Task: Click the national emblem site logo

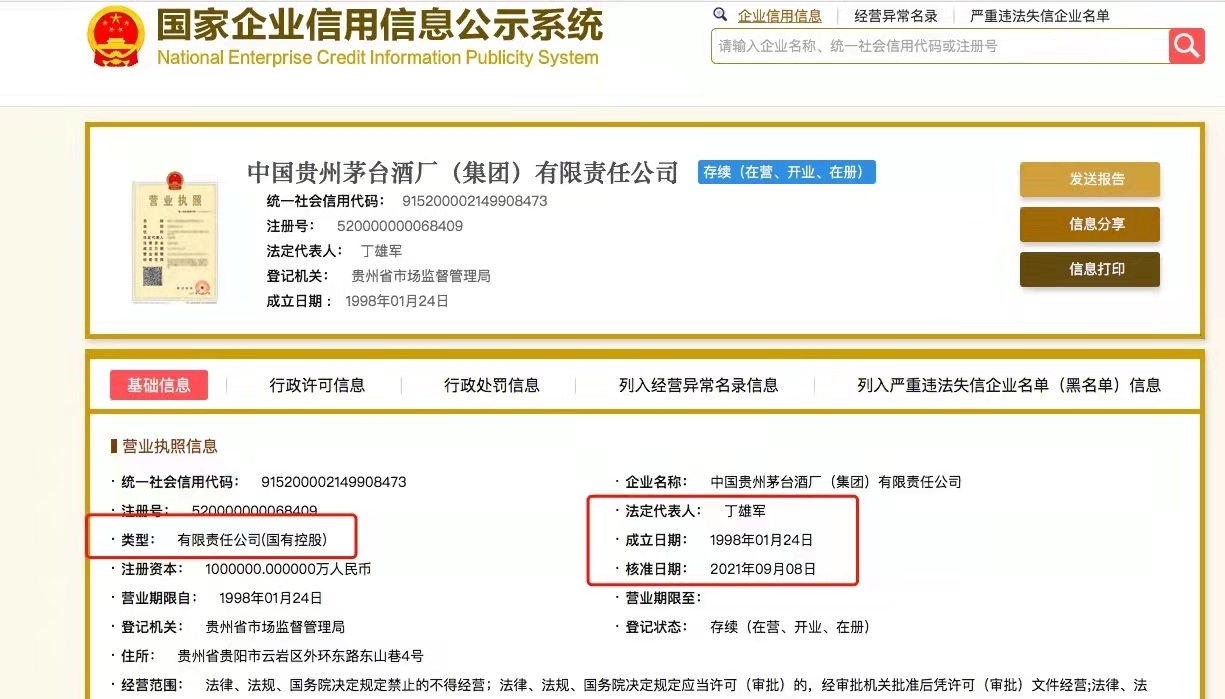Action: pyautogui.click(x=116, y=36)
